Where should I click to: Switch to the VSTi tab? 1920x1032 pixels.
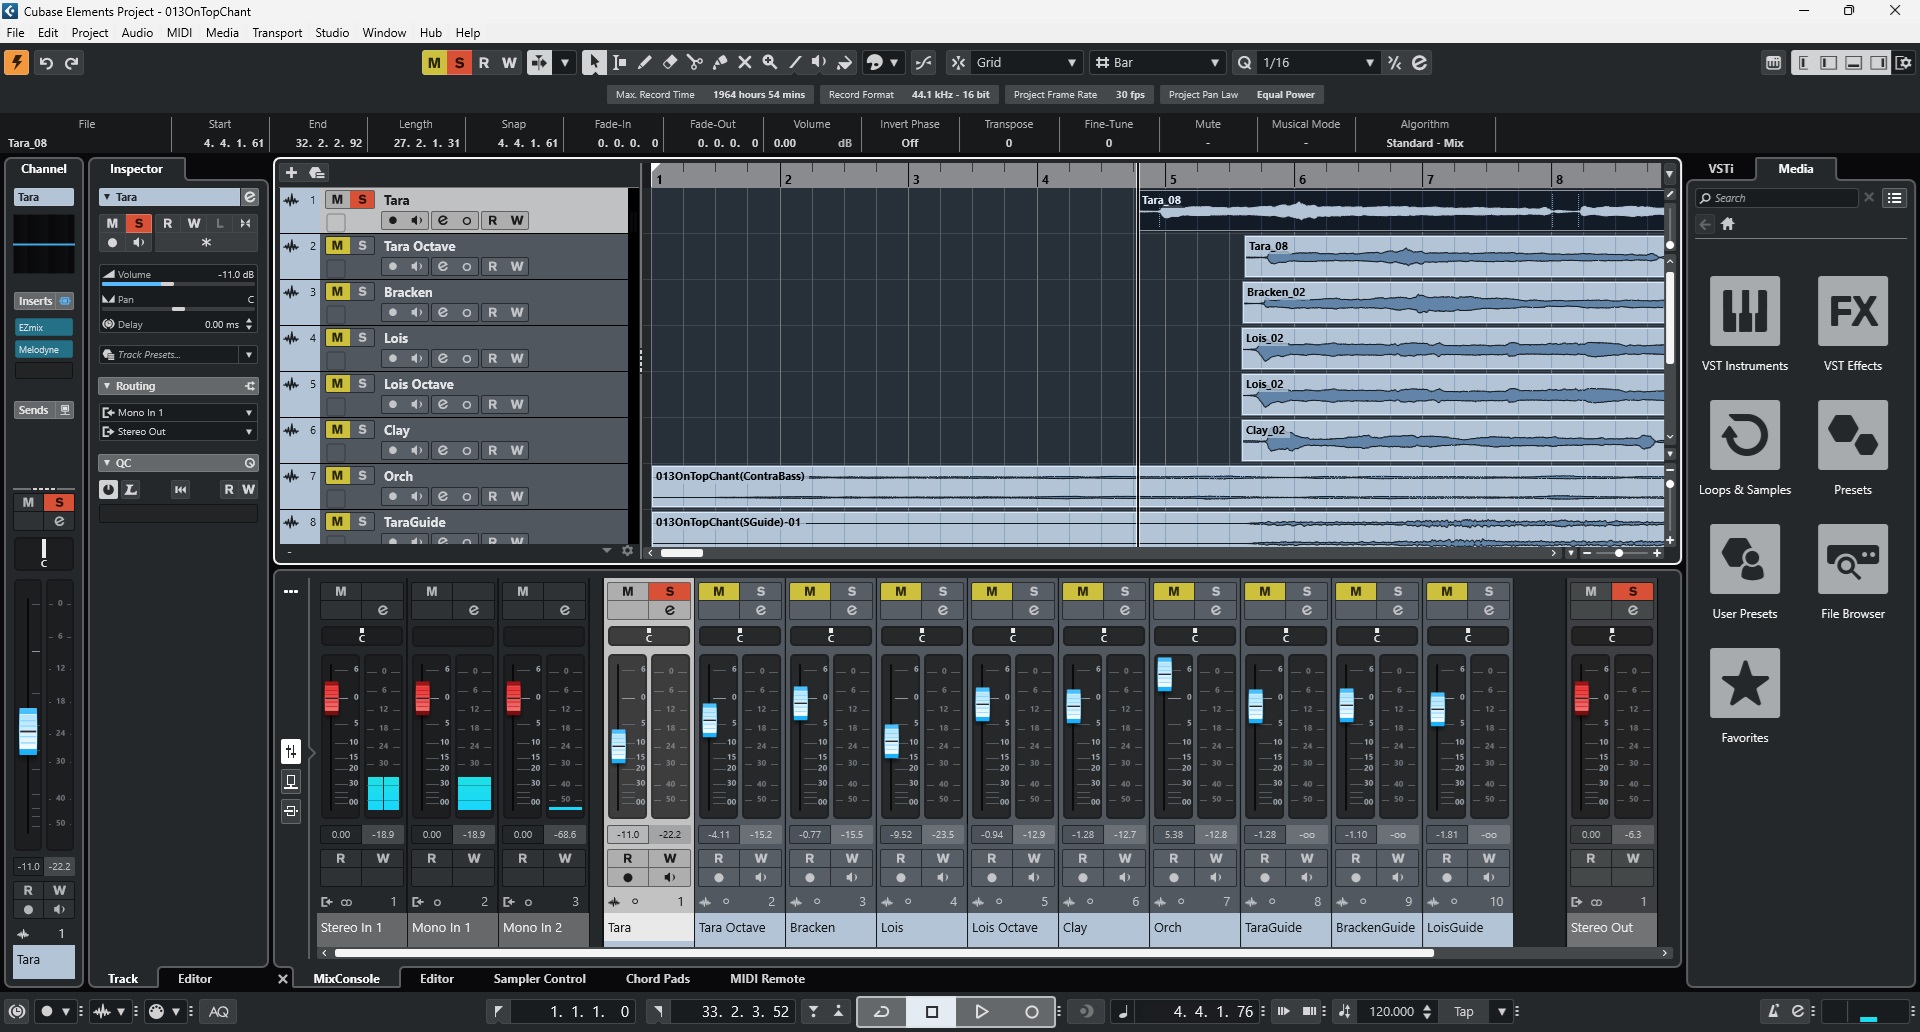1721,168
